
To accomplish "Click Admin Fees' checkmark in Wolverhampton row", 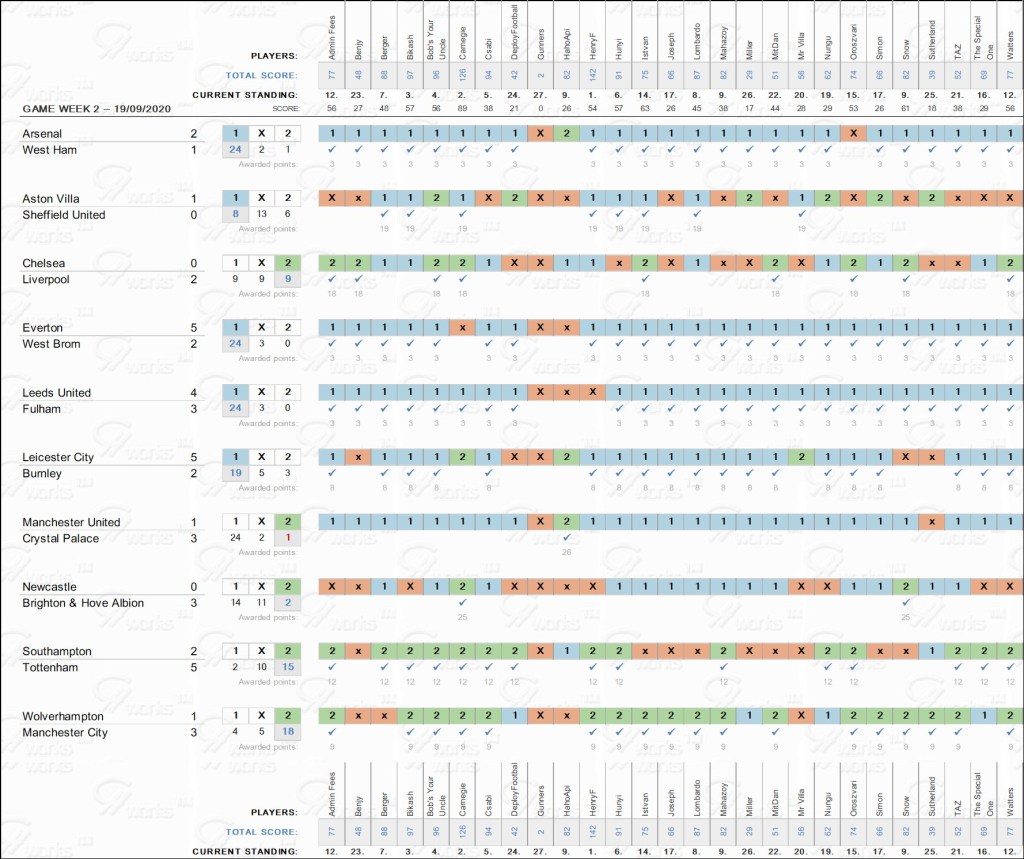I will tap(332, 732).
